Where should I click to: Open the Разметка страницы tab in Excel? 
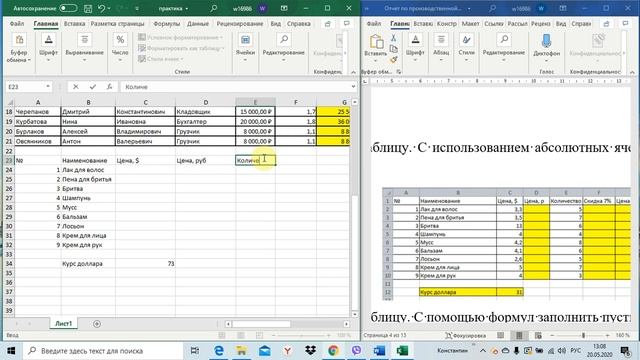(118, 24)
